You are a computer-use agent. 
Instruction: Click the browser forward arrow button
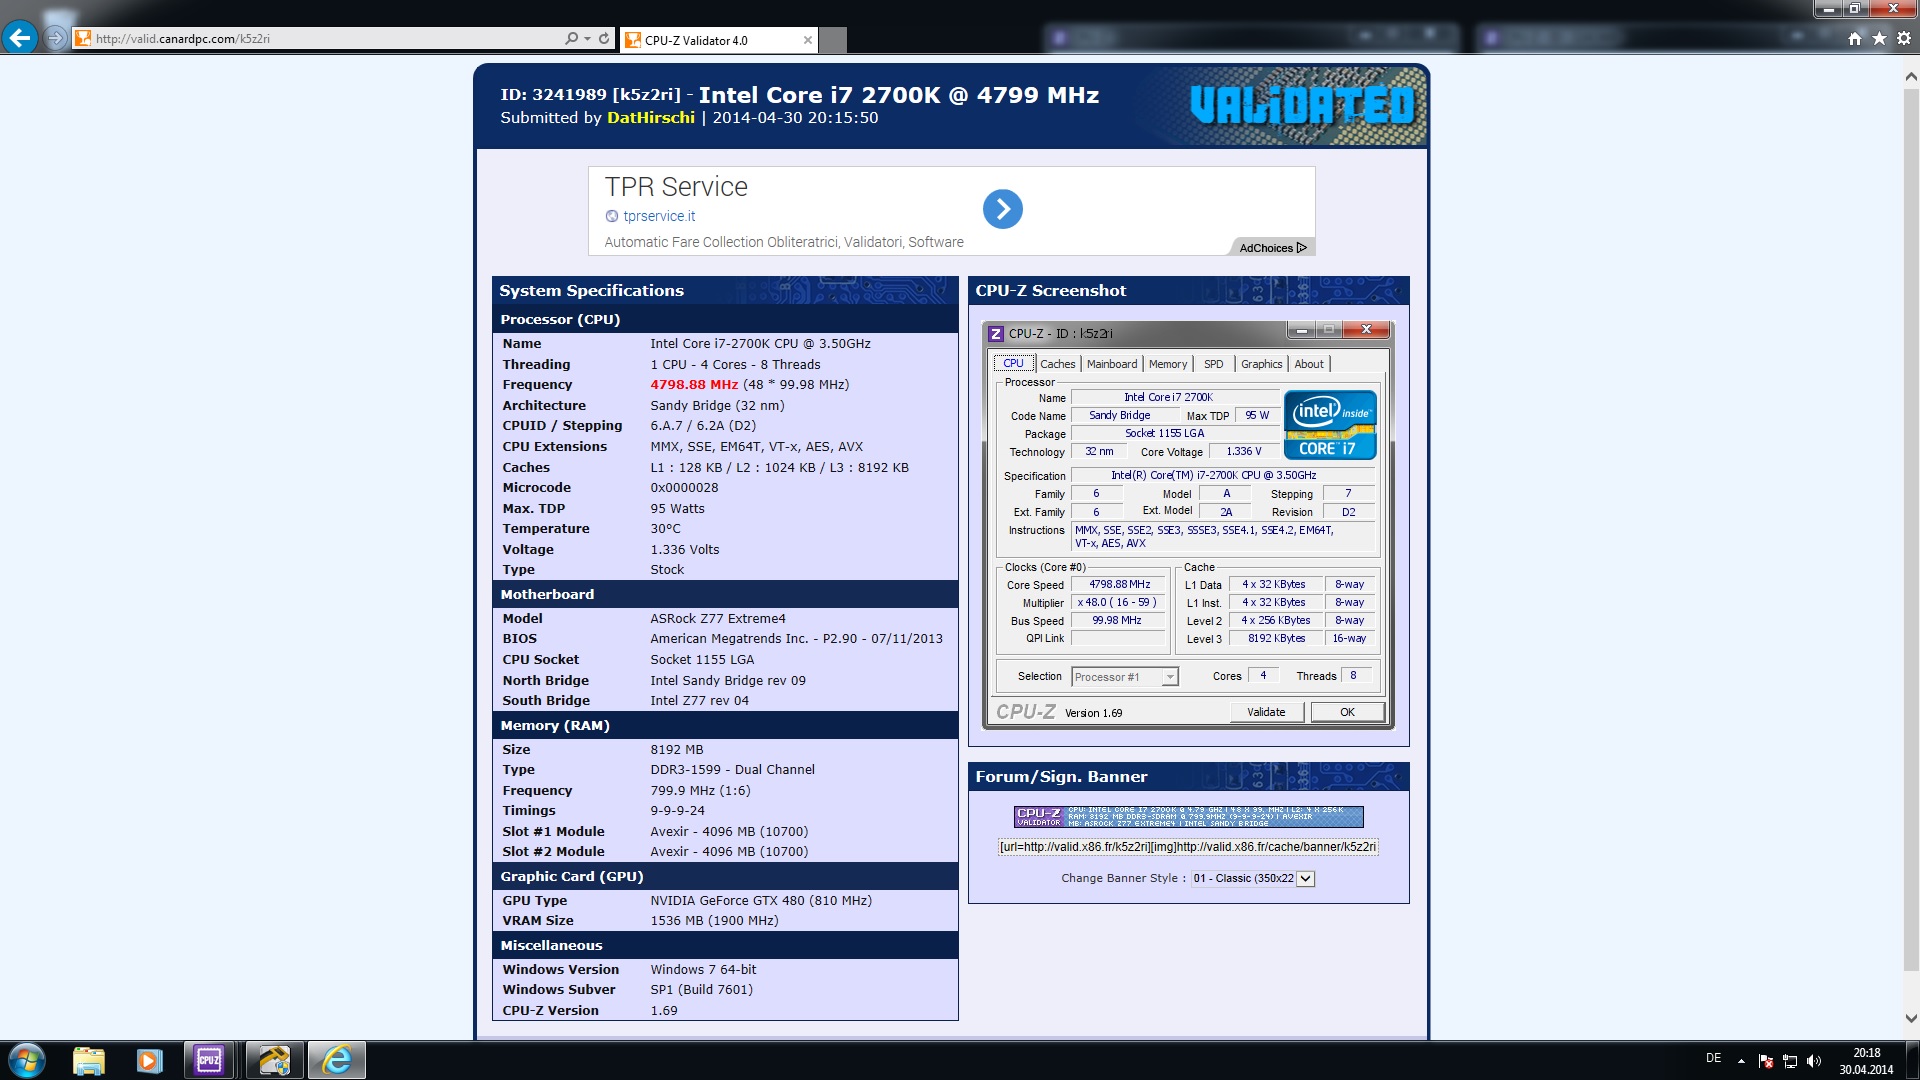(56, 39)
